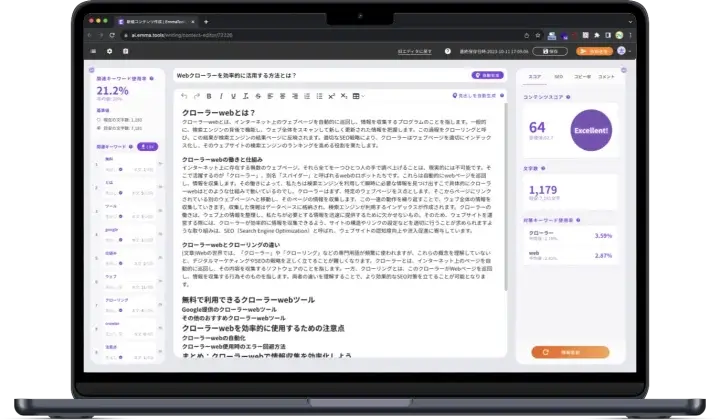The height and width of the screenshot is (420, 720).
Task: Switch to the スコア tab
Action: (534, 75)
